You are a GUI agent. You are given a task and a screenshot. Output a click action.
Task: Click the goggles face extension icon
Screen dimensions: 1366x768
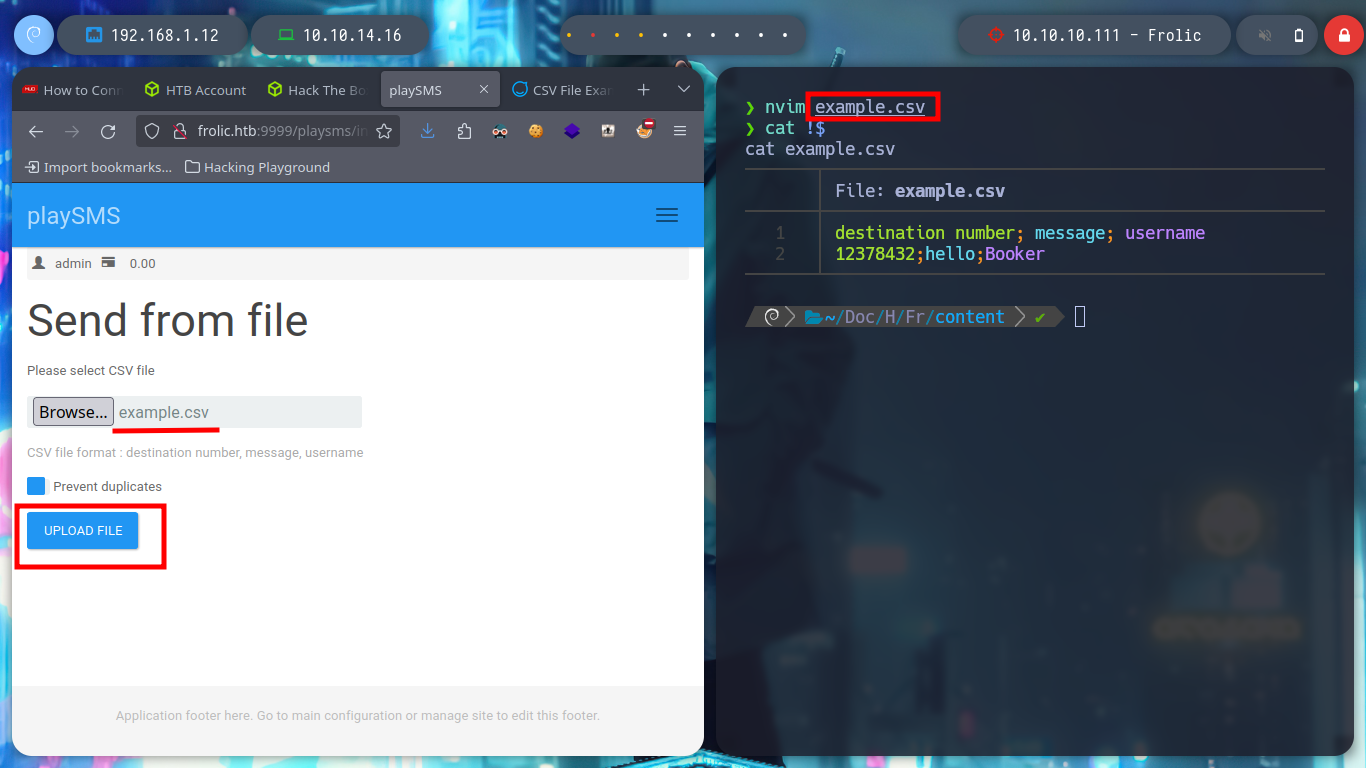[x=500, y=131]
